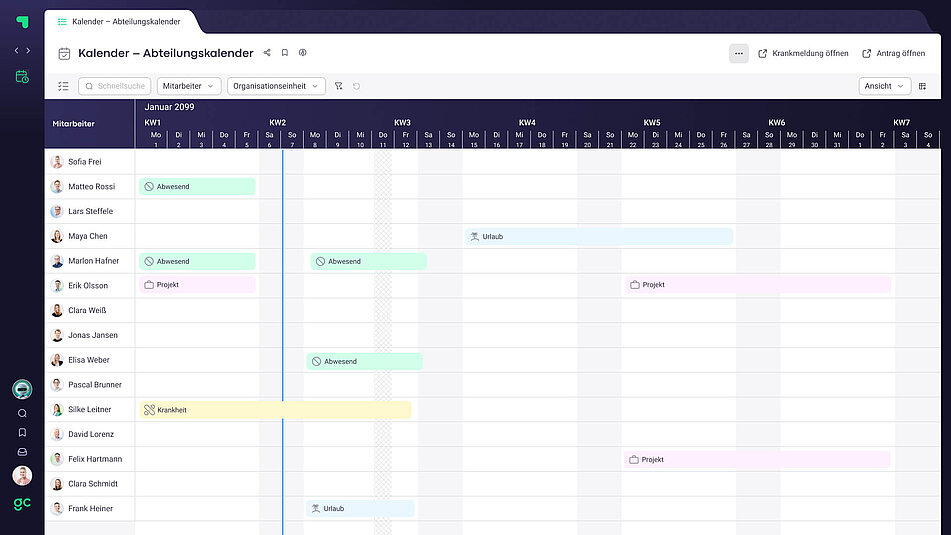Reset filters with the undo arrow icon
The image size is (951, 535).
(357, 86)
